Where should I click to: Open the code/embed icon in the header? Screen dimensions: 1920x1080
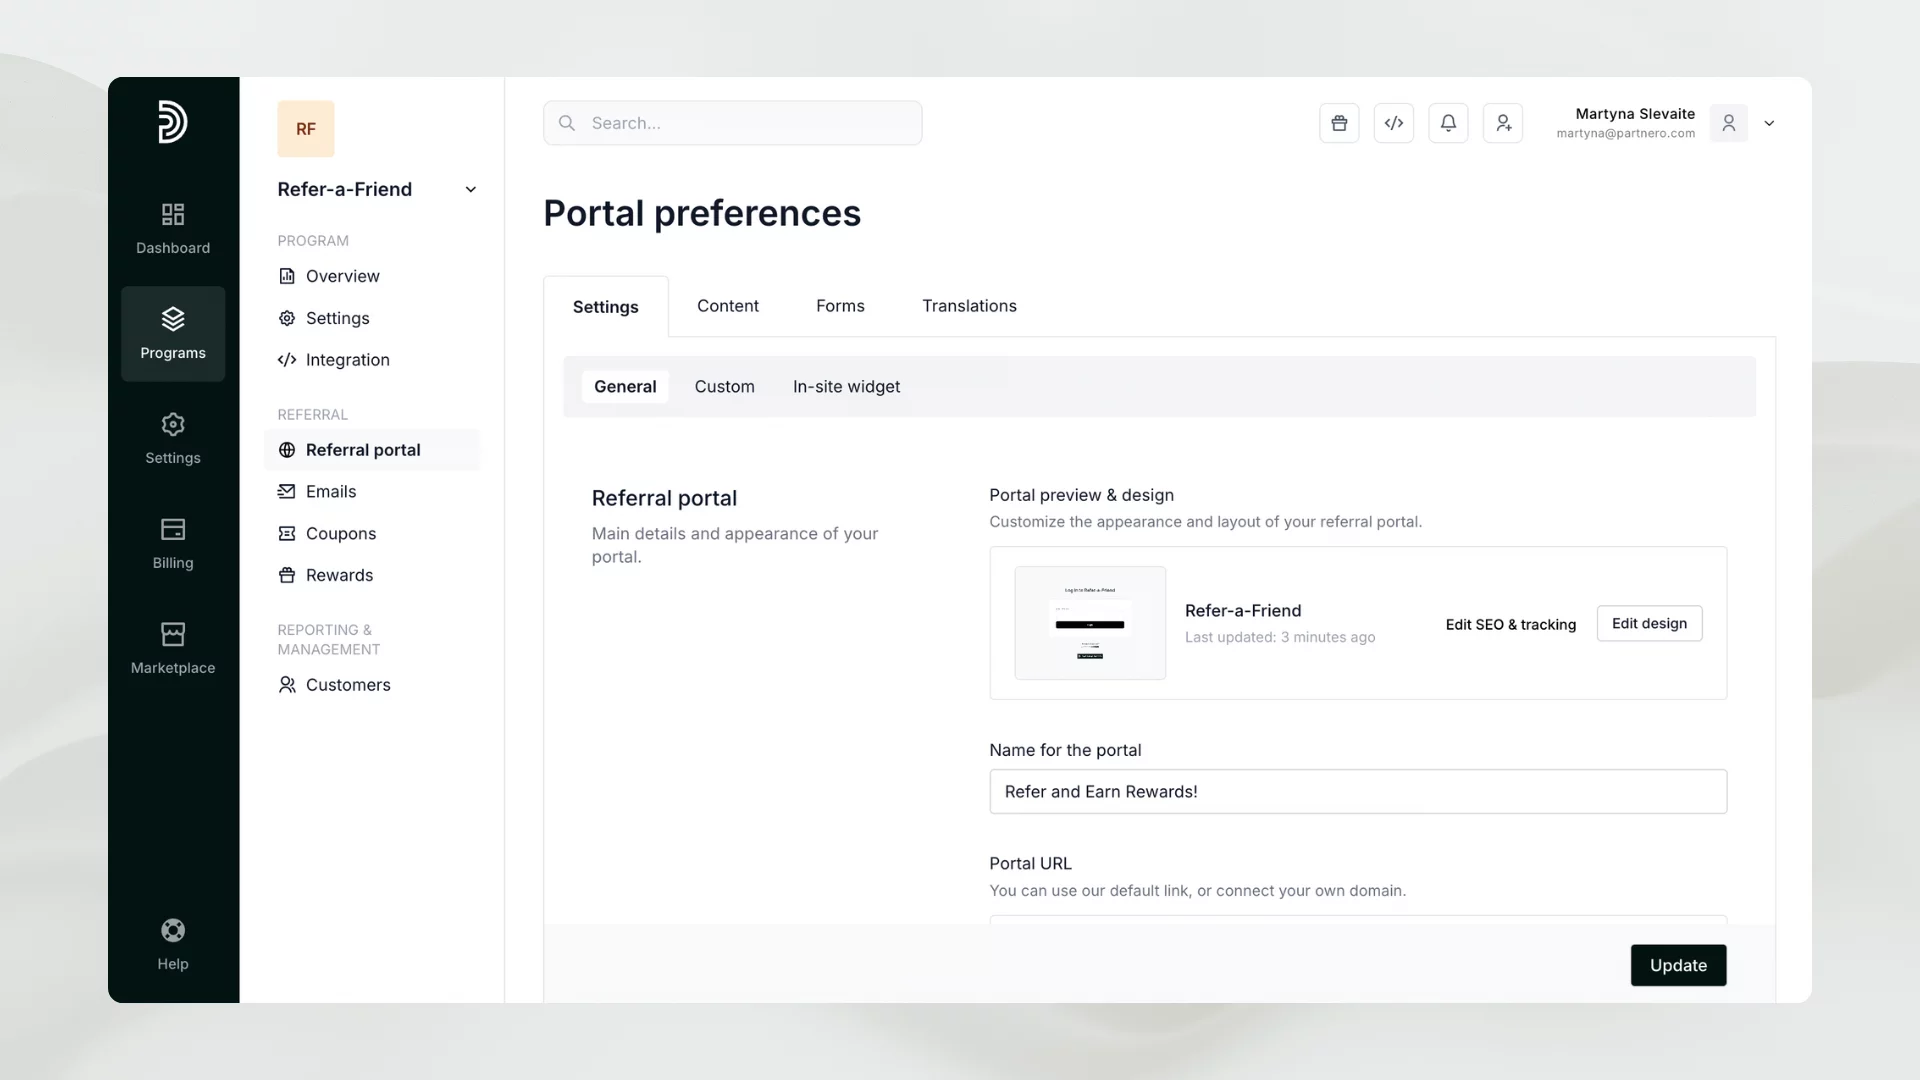tap(1394, 123)
